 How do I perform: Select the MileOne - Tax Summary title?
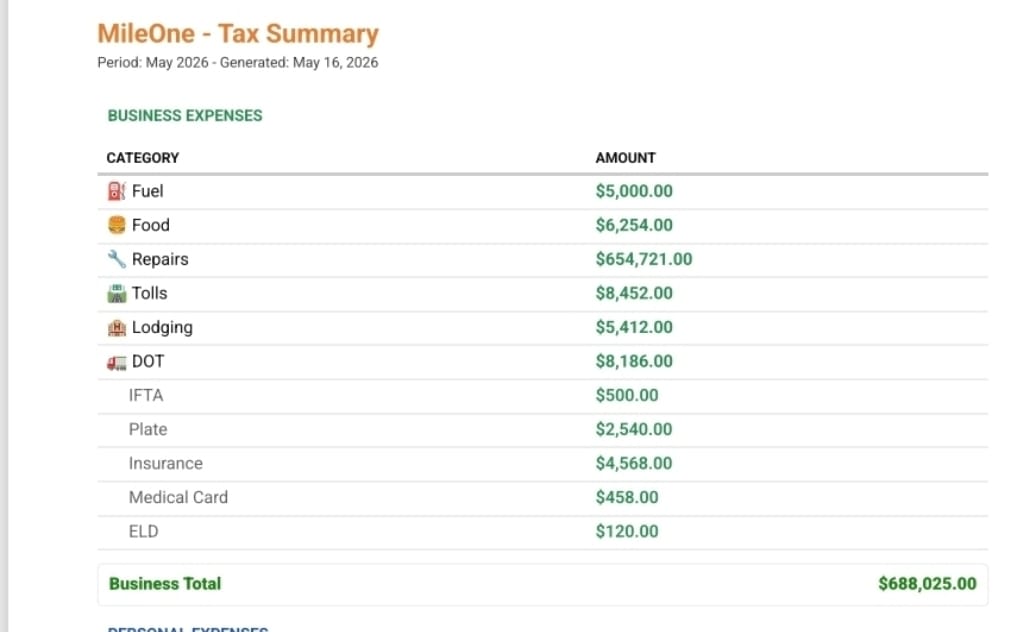(238, 34)
